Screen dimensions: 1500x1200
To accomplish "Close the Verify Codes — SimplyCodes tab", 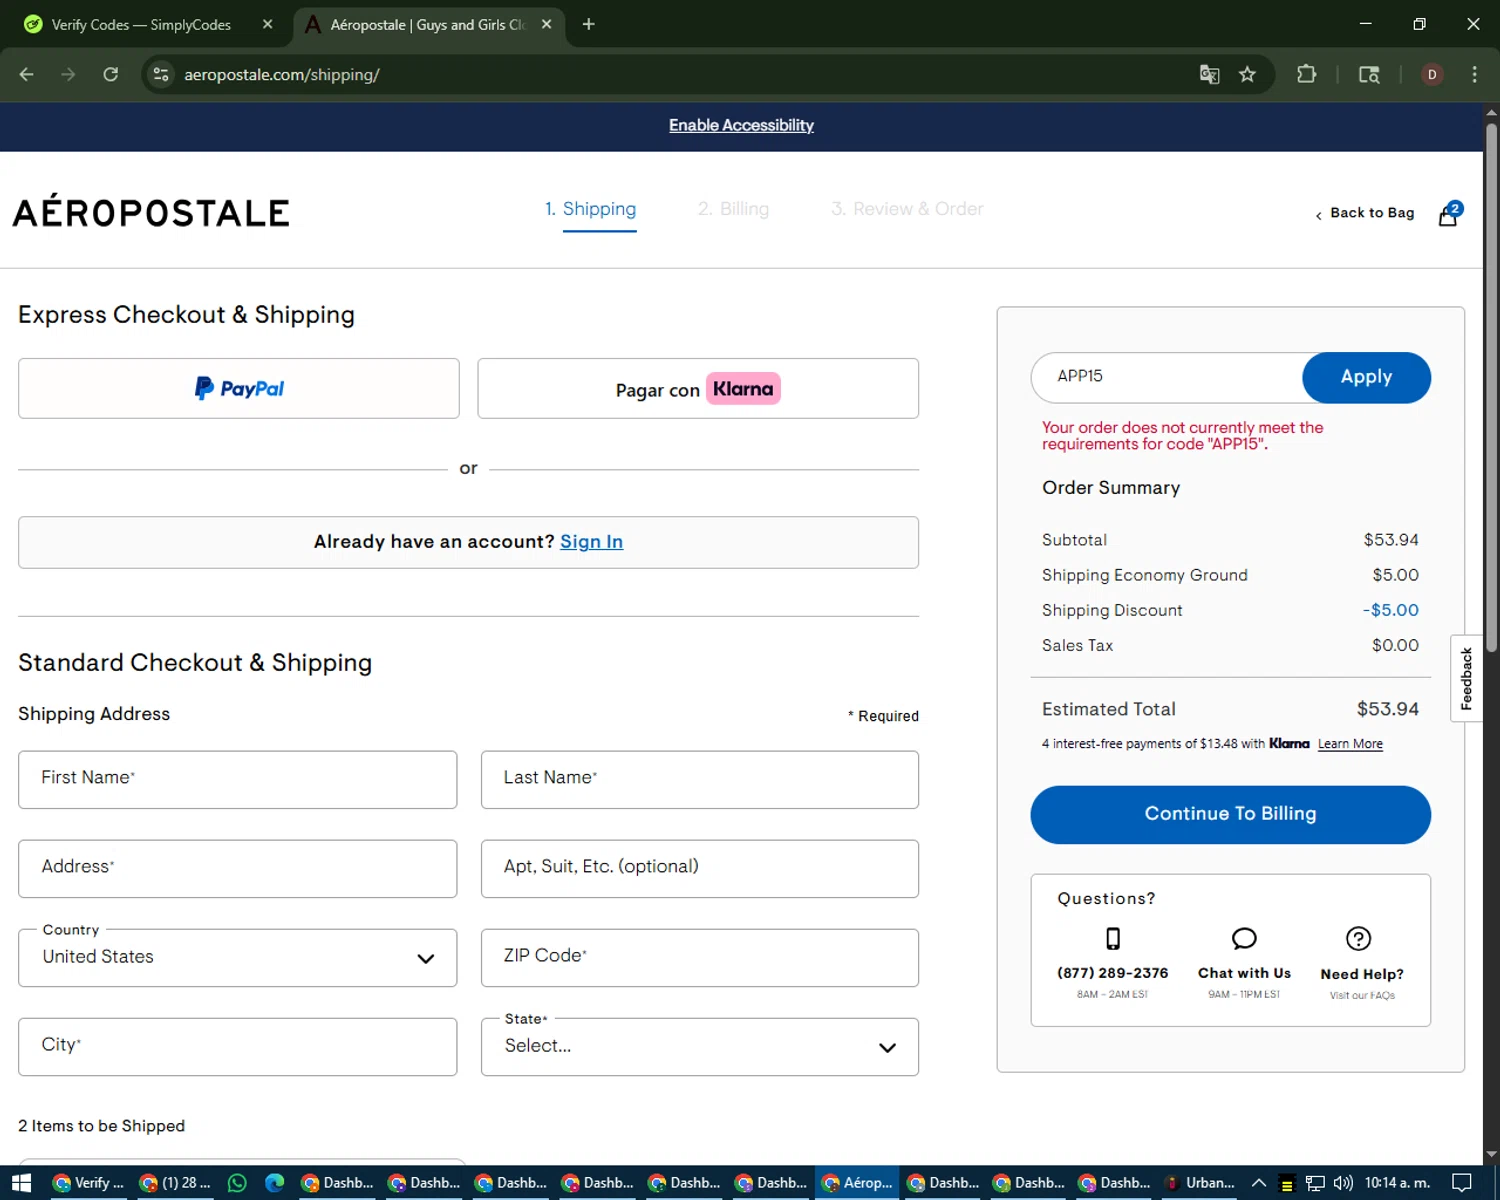I will (x=267, y=24).
